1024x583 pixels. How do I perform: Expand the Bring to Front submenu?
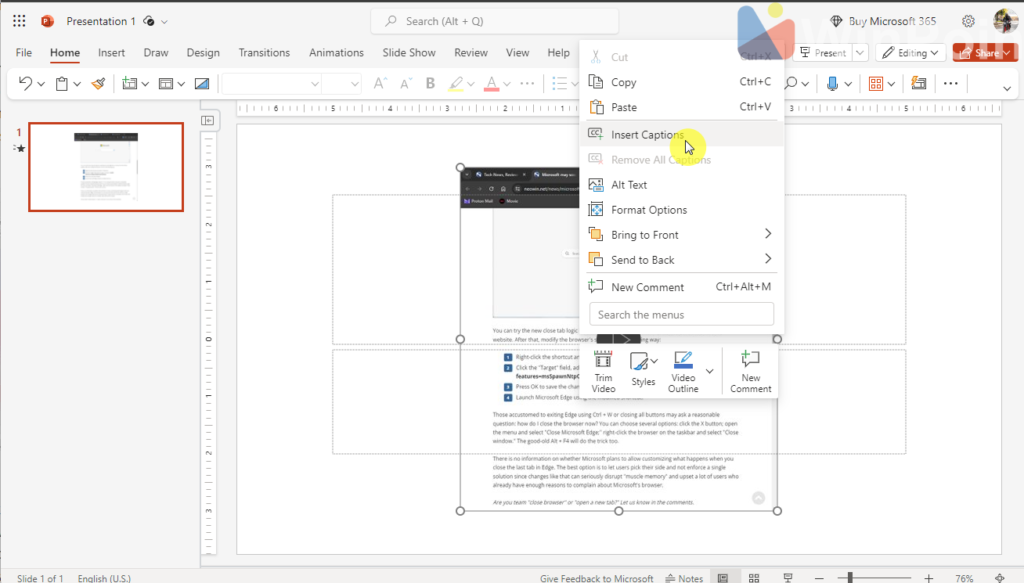point(767,235)
